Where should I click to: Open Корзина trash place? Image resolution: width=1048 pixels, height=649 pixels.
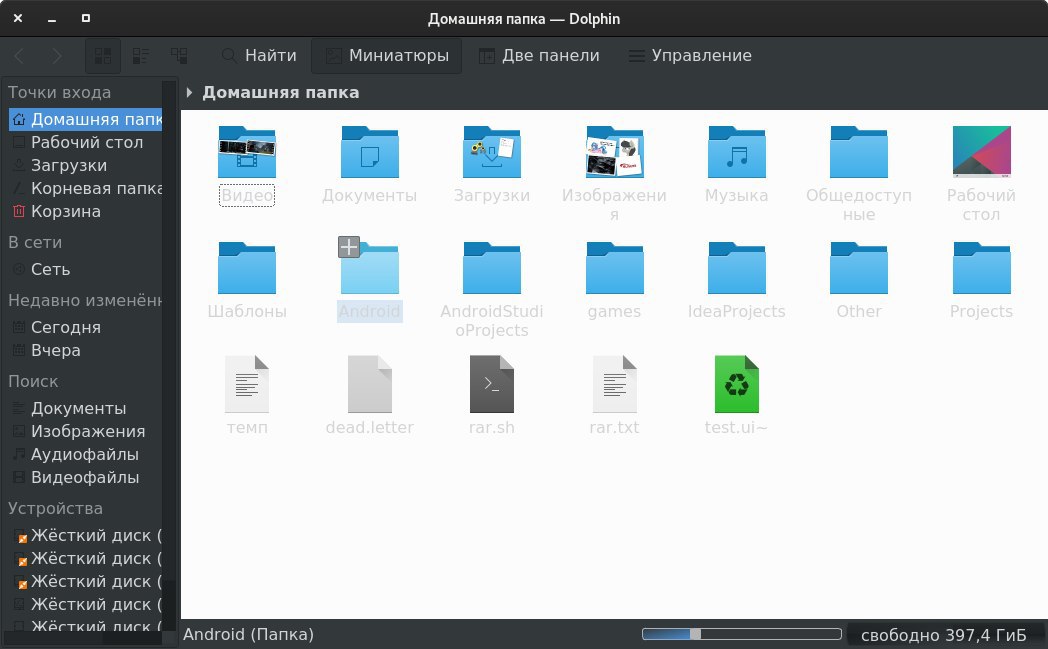click(x=86, y=211)
